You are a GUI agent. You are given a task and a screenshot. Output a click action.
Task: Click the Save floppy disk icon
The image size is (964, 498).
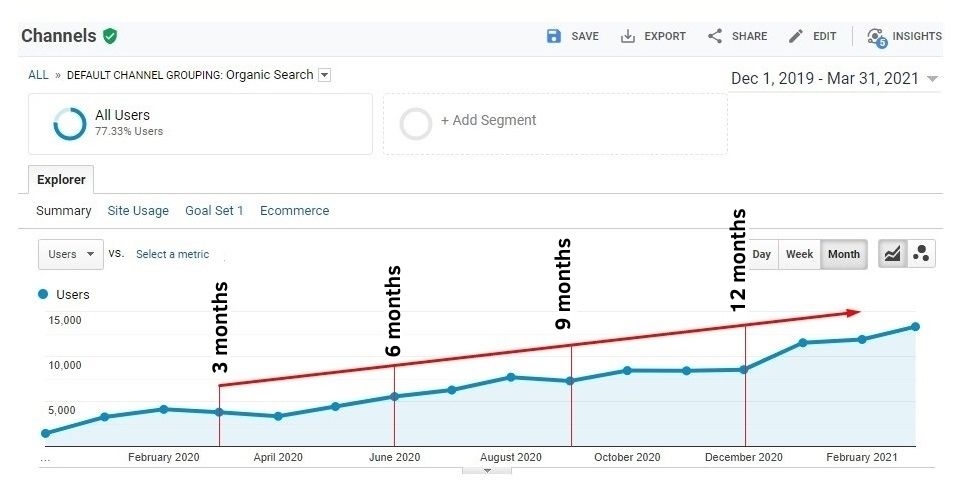pos(554,36)
